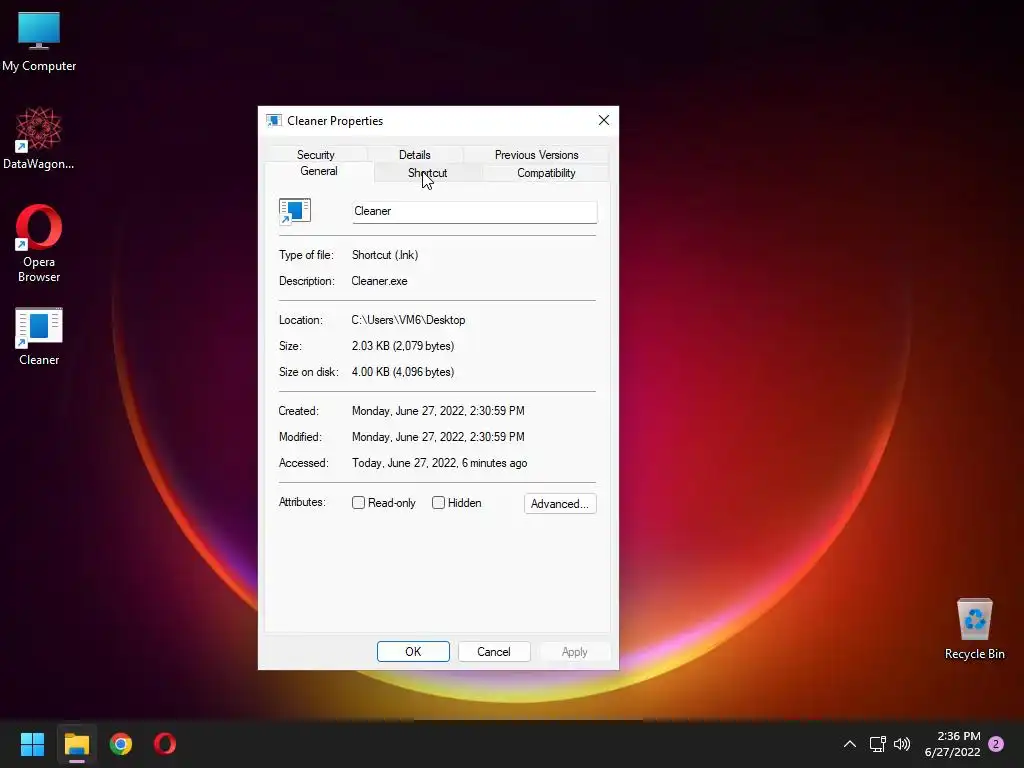The height and width of the screenshot is (768, 1024).
Task: Click the Cancel button
Action: click(494, 652)
